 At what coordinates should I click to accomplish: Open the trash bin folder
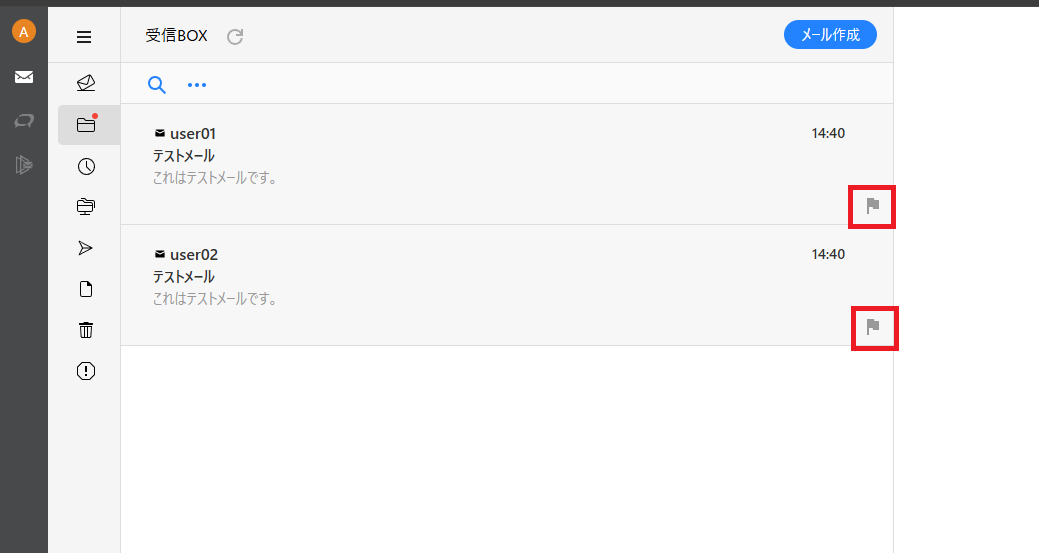(x=86, y=330)
